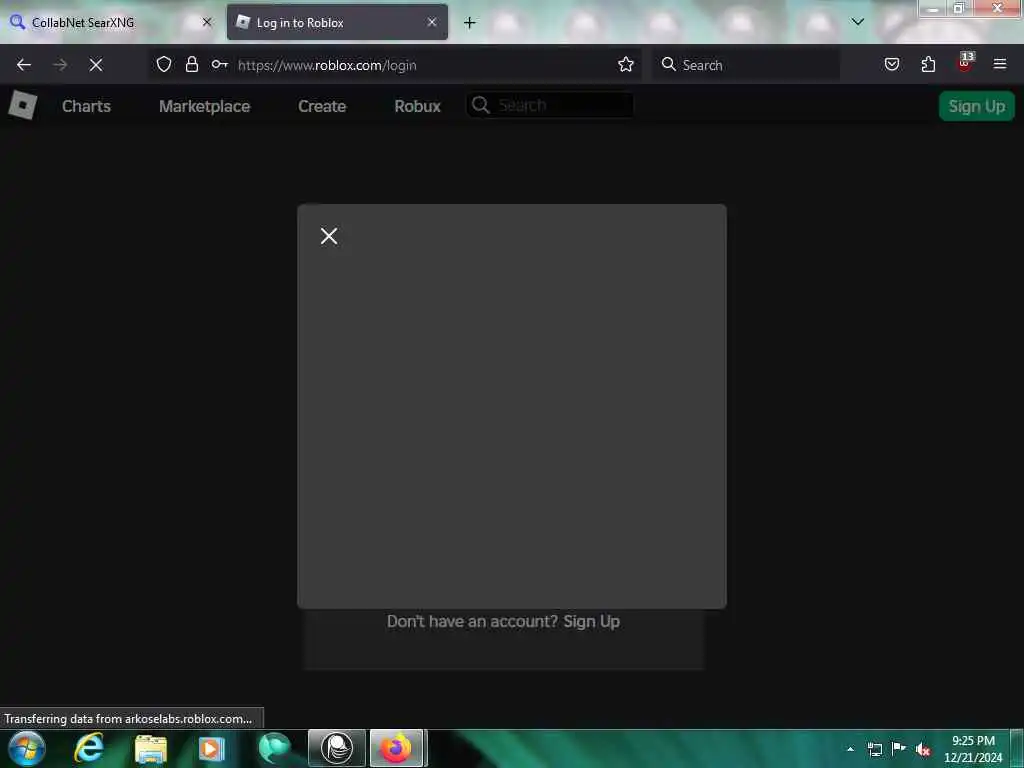This screenshot has height=768, width=1024.
Task: Open the Firefox hamburger menu
Action: point(999,64)
